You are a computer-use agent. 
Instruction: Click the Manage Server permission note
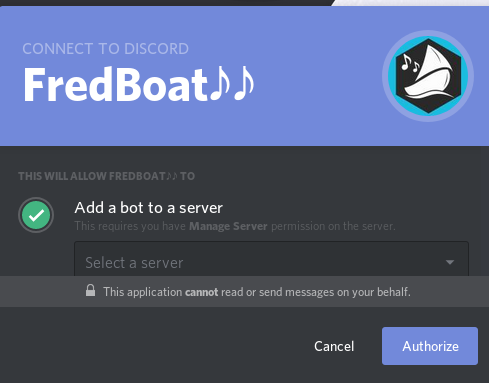[235, 226]
